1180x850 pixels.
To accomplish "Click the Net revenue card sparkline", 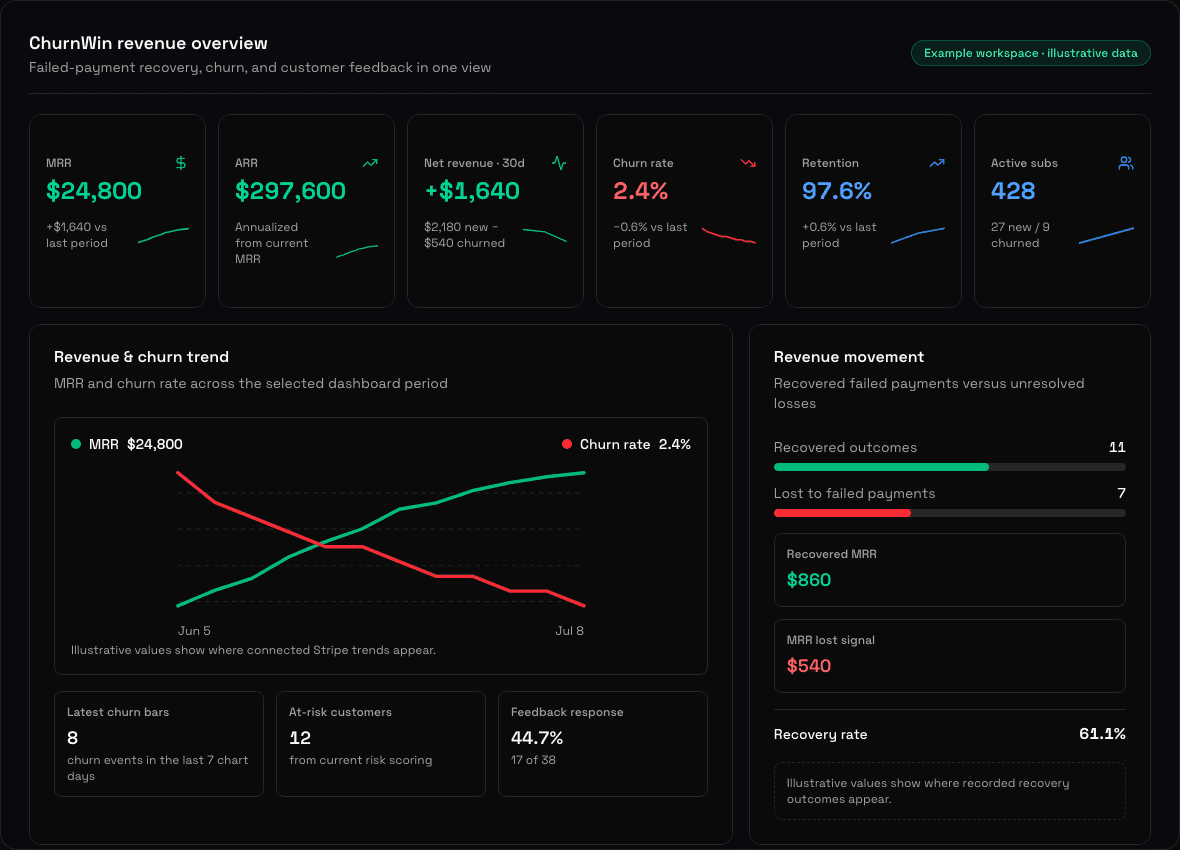I will point(545,235).
